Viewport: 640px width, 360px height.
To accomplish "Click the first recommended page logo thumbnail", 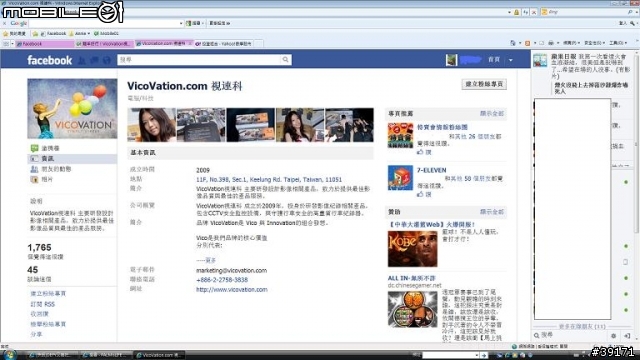I will (400, 136).
